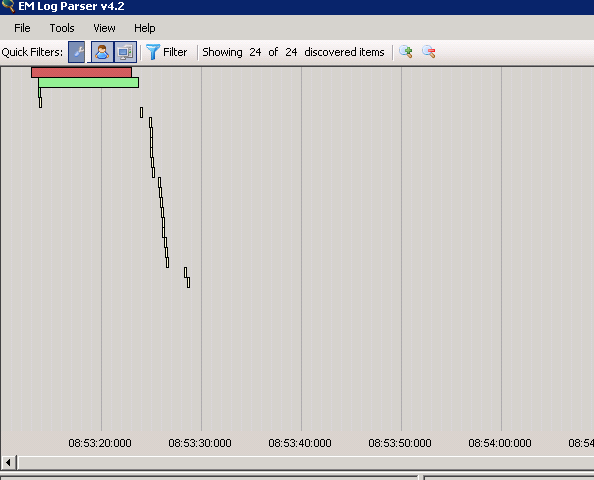Click the 08:53:40:000 time label
Viewport: 594px width, 480px height.
(300, 443)
